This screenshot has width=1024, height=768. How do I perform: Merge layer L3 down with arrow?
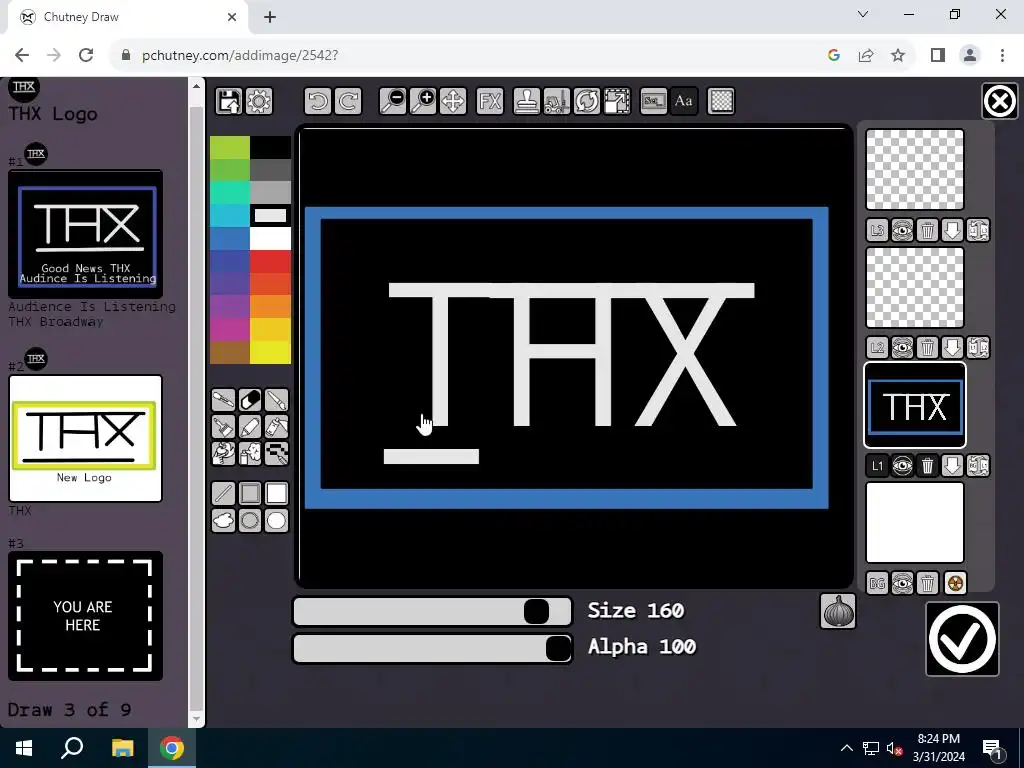(x=952, y=231)
